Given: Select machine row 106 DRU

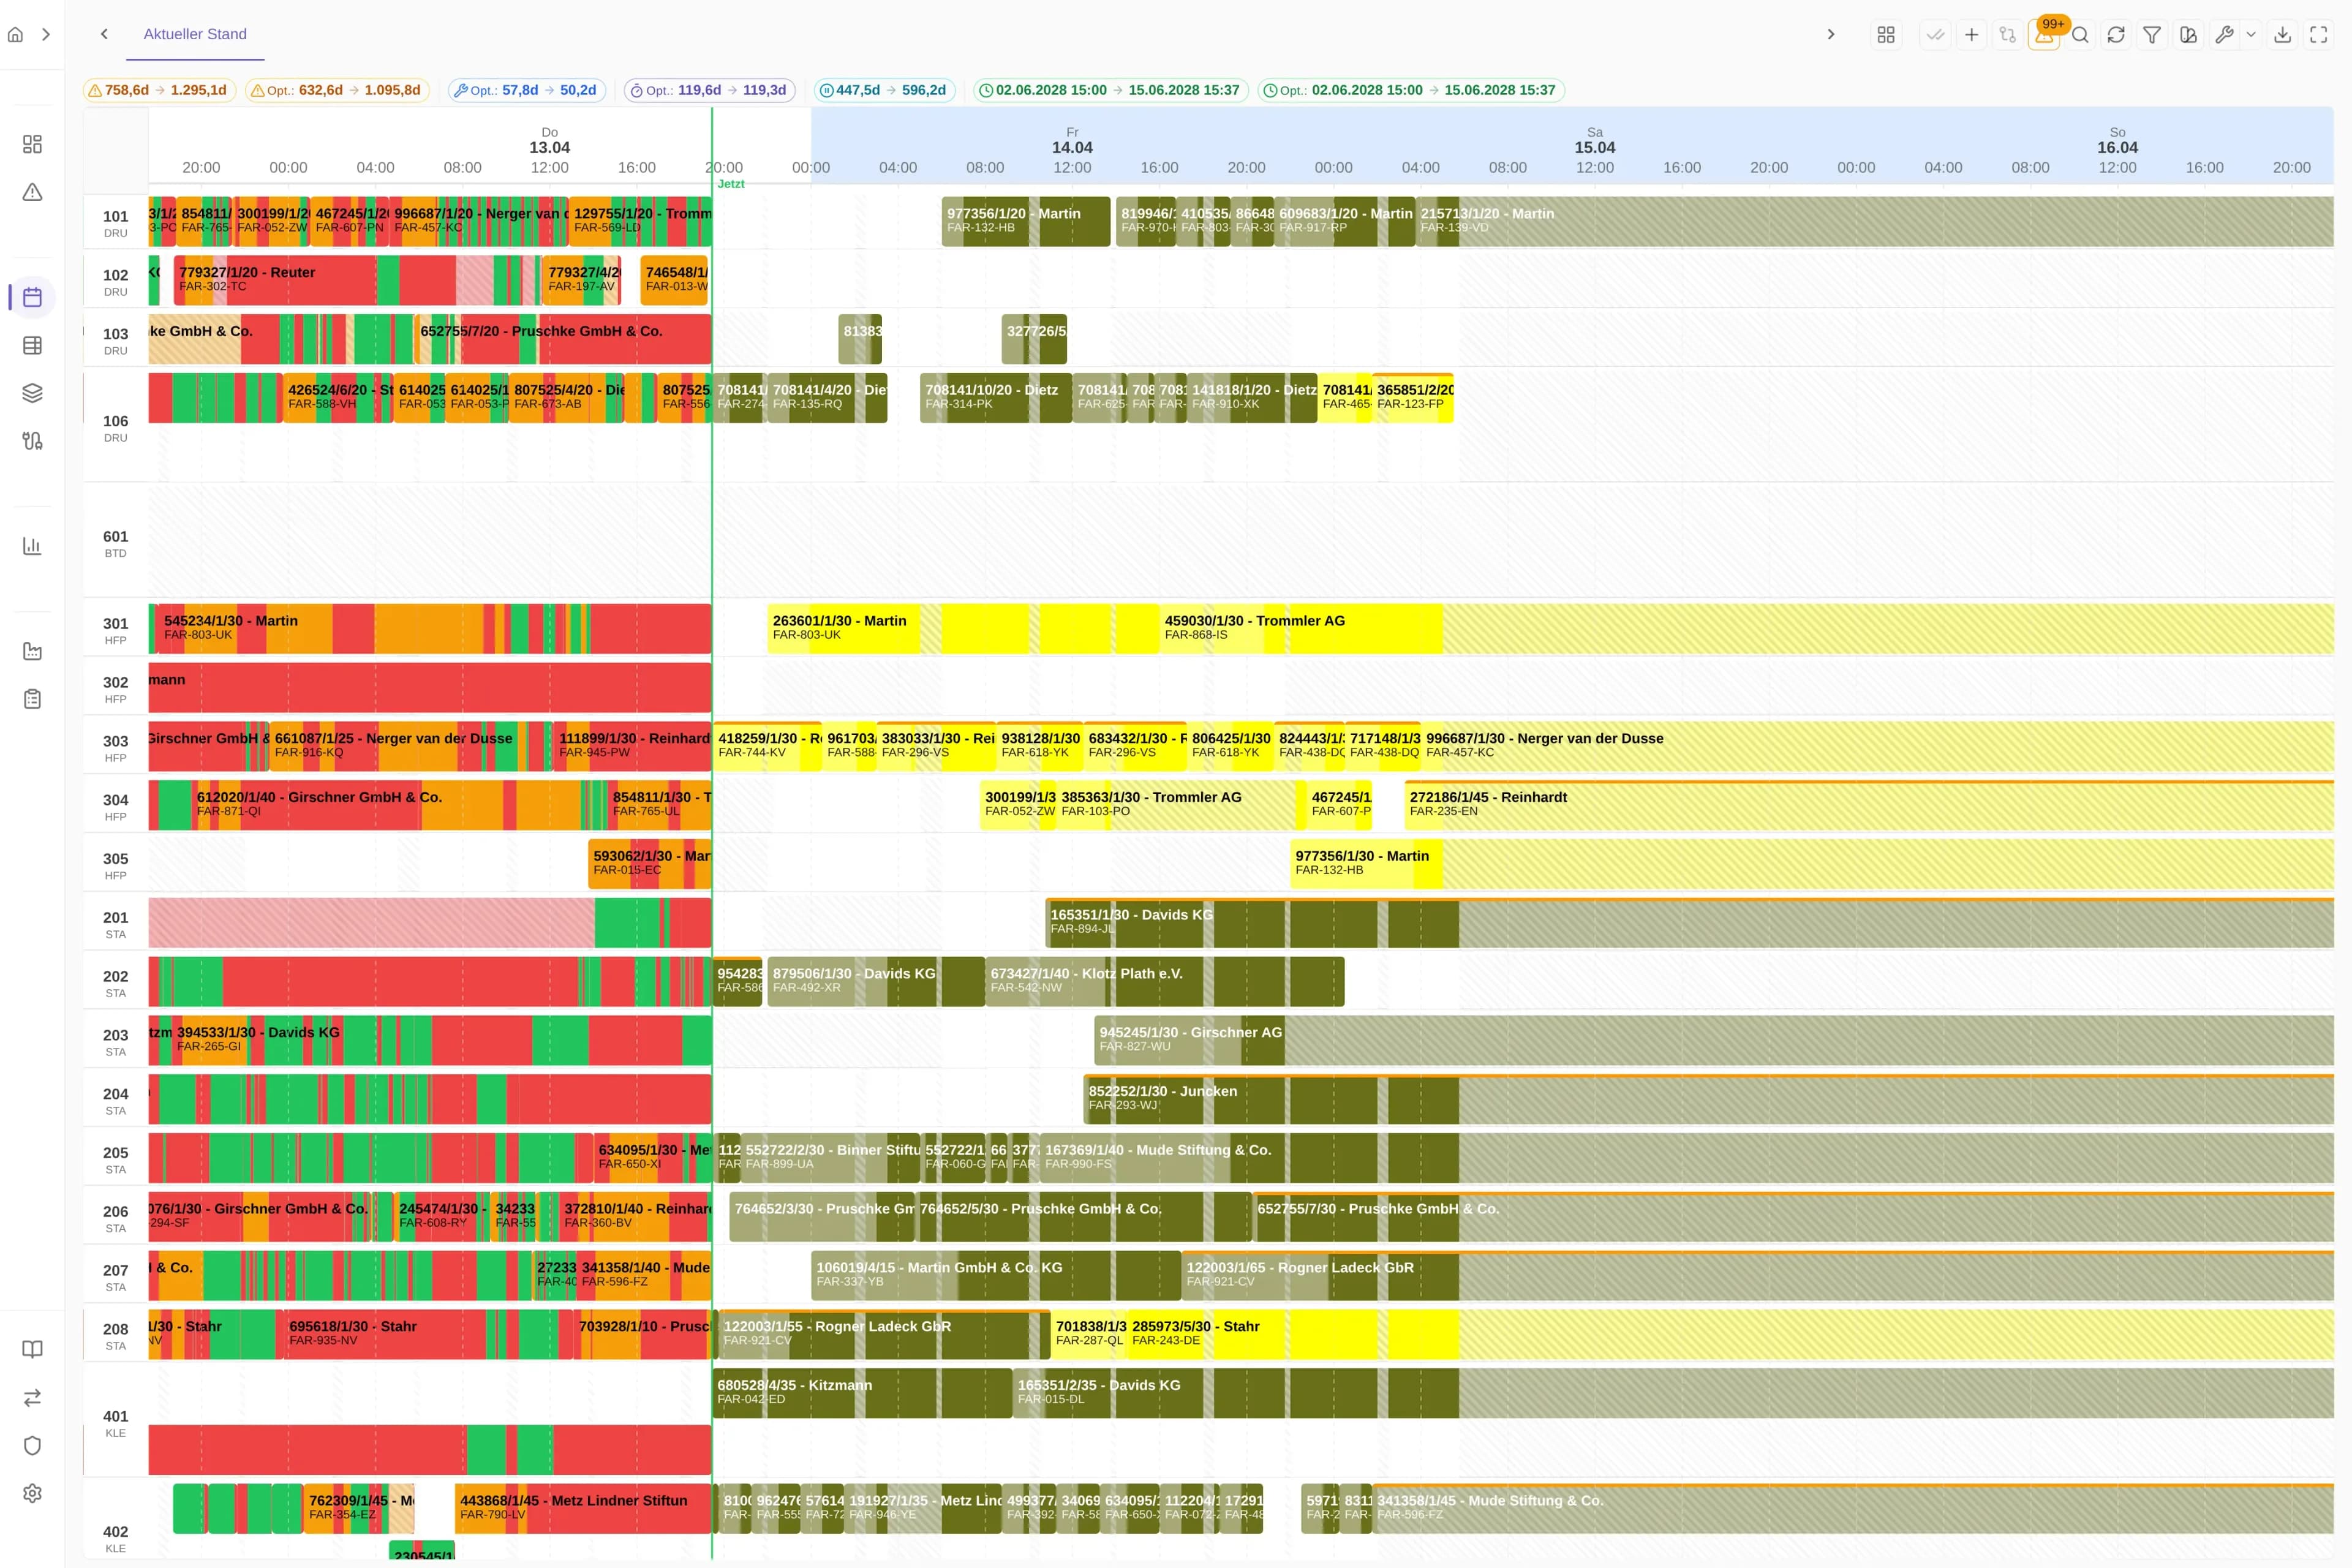Looking at the screenshot, I should point(116,427).
